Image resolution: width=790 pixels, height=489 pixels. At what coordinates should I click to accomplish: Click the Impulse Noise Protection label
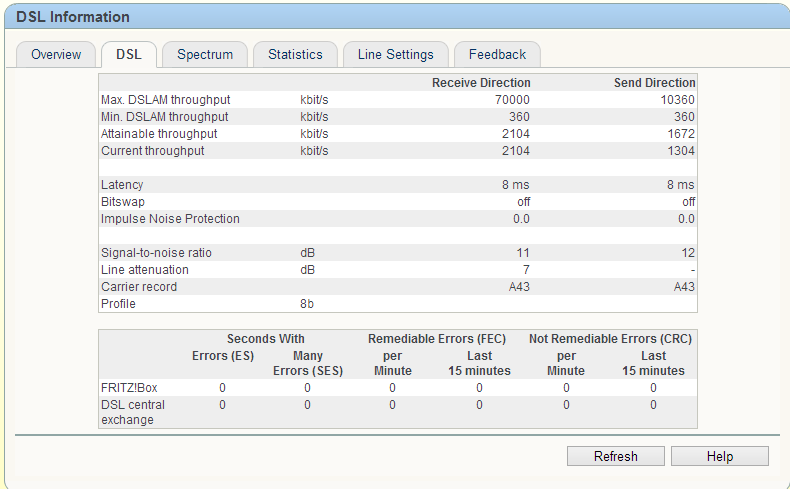click(x=170, y=219)
